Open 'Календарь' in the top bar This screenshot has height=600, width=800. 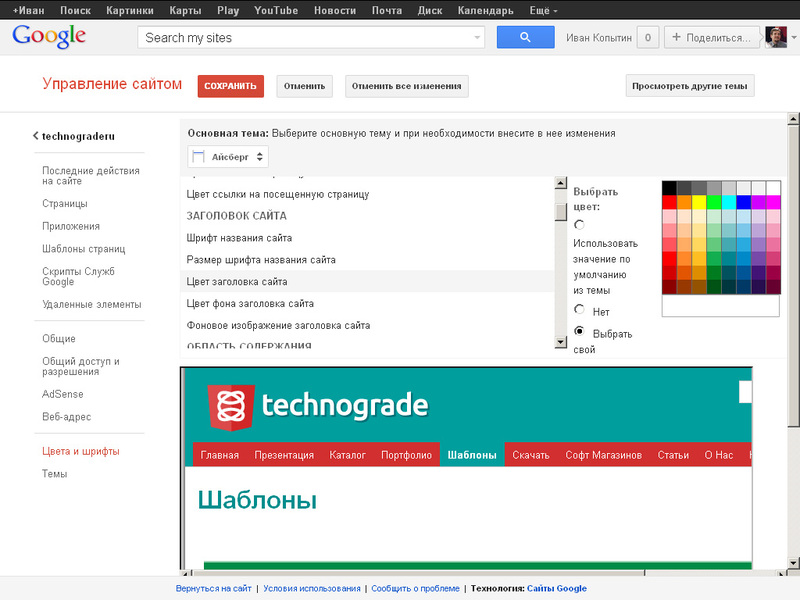click(x=485, y=10)
